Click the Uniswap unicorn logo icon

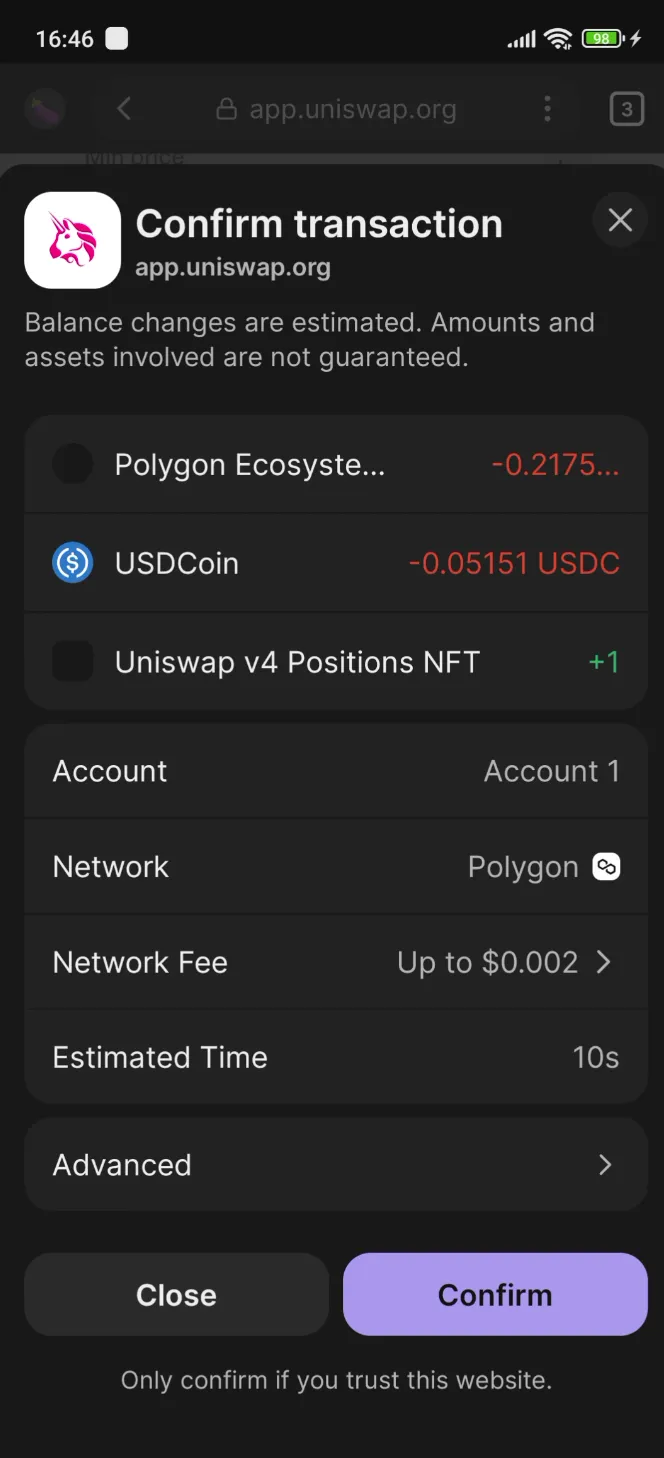pos(72,240)
